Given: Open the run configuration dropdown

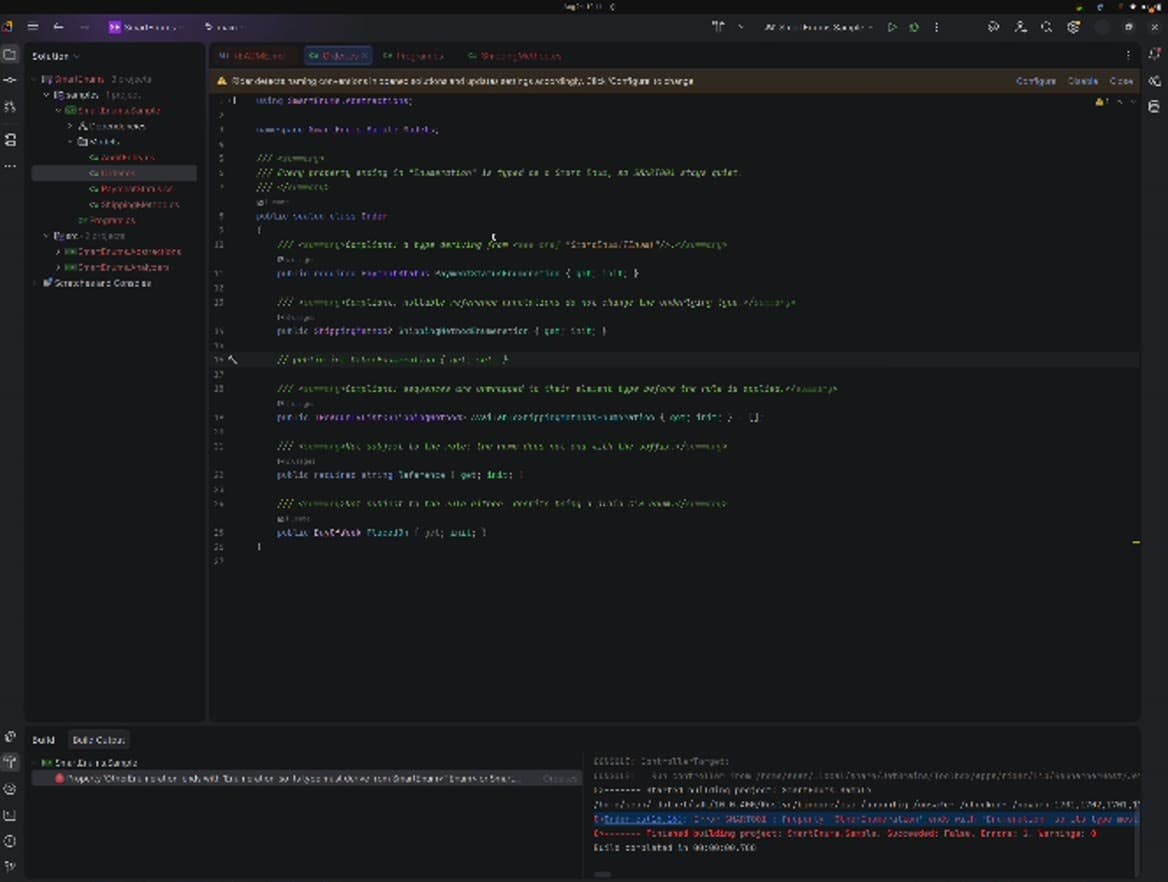Looking at the screenshot, I should tap(819, 27).
